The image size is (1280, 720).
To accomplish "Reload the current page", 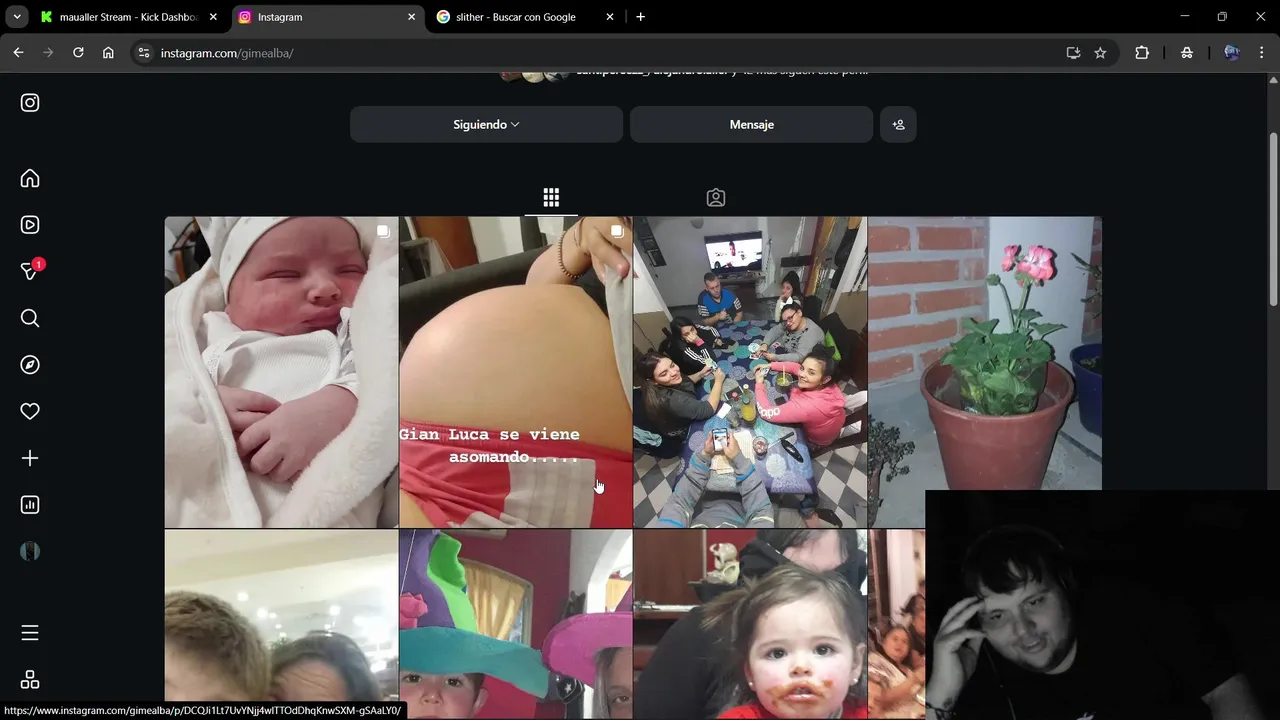I will click(78, 53).
